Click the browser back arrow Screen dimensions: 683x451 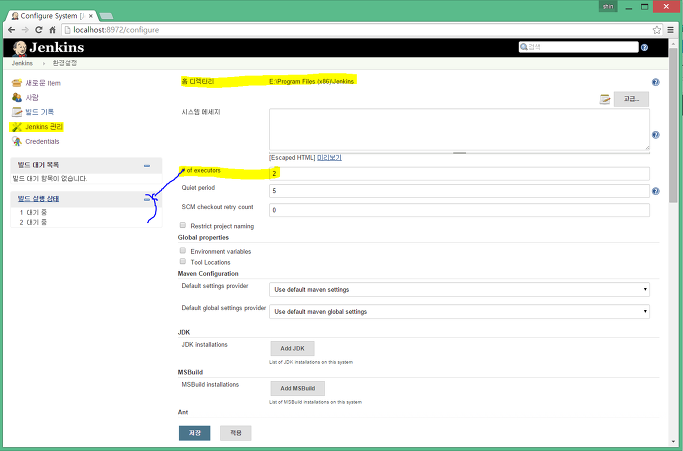click(11, 30)
